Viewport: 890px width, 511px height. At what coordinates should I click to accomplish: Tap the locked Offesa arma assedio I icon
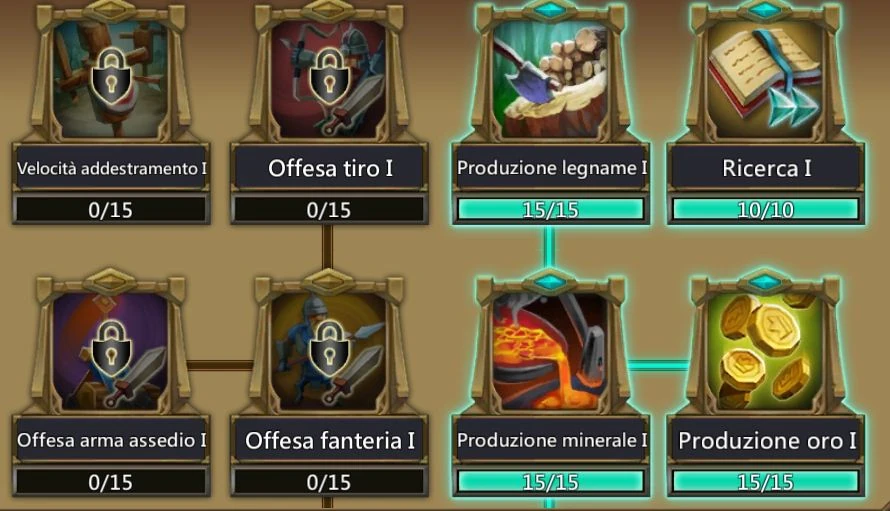pyautogui.click(x=111, y=351)
